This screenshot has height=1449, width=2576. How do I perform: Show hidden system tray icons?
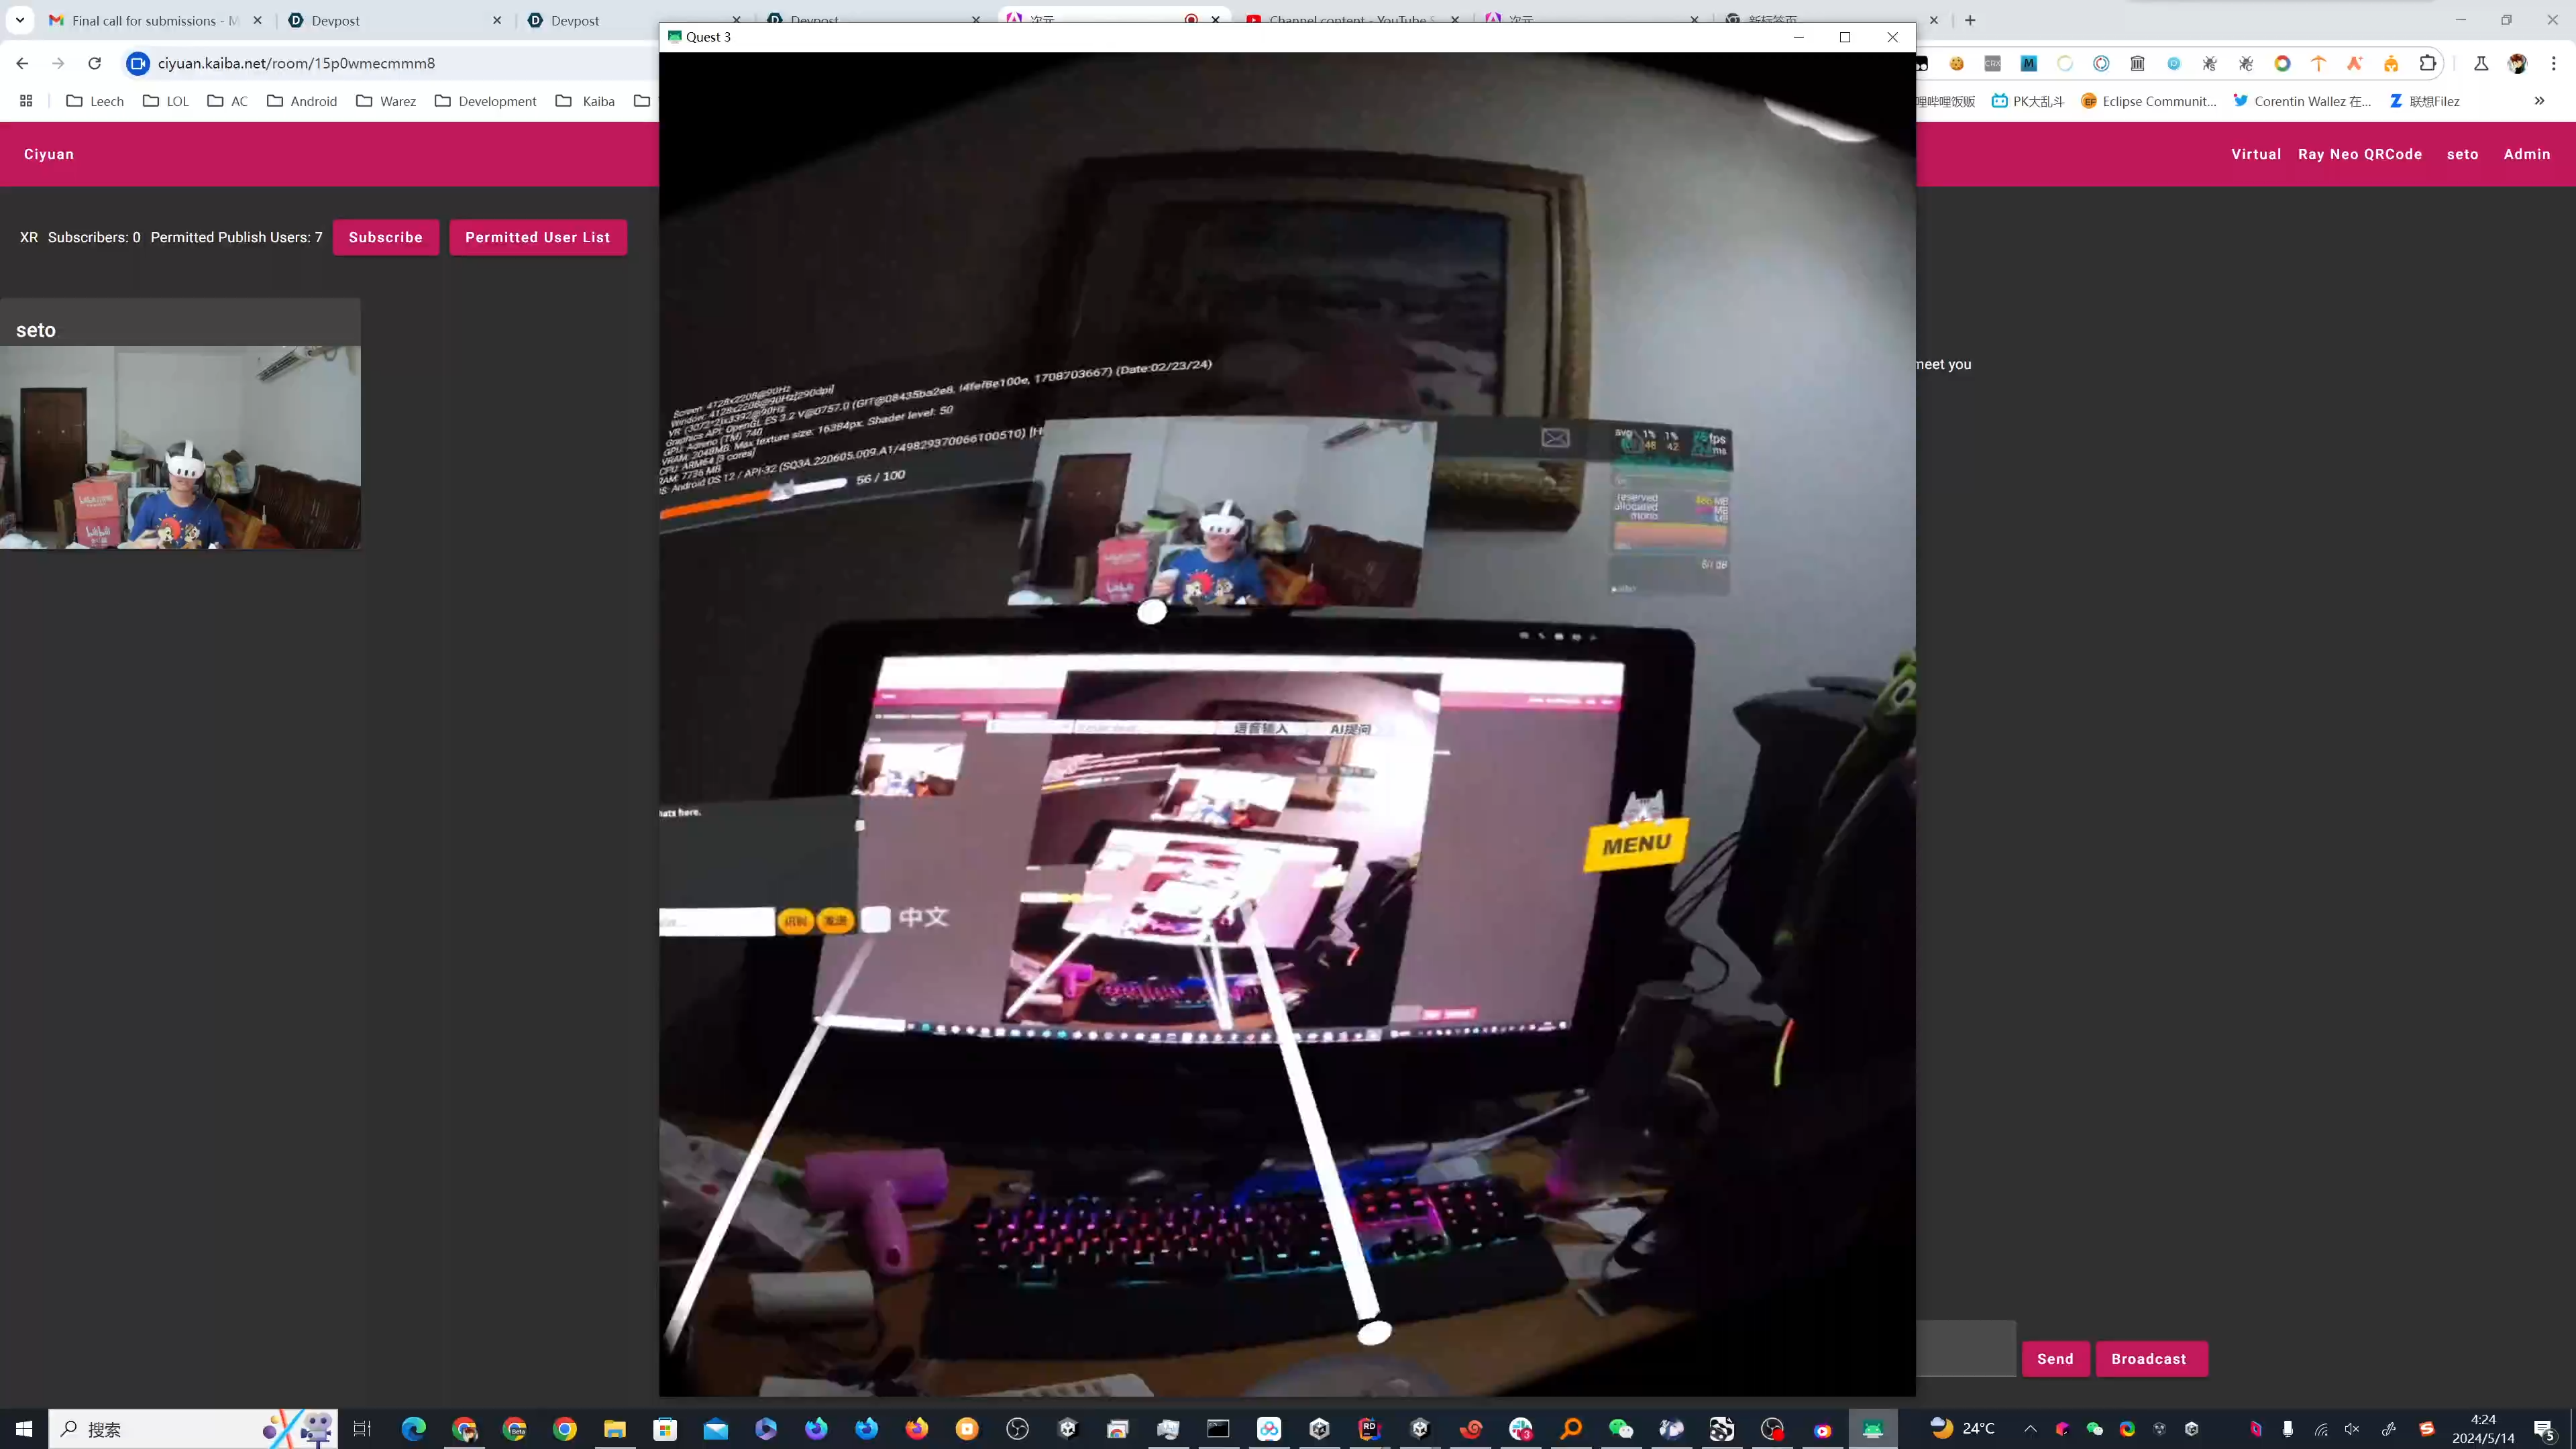tap(2029, 1428)
